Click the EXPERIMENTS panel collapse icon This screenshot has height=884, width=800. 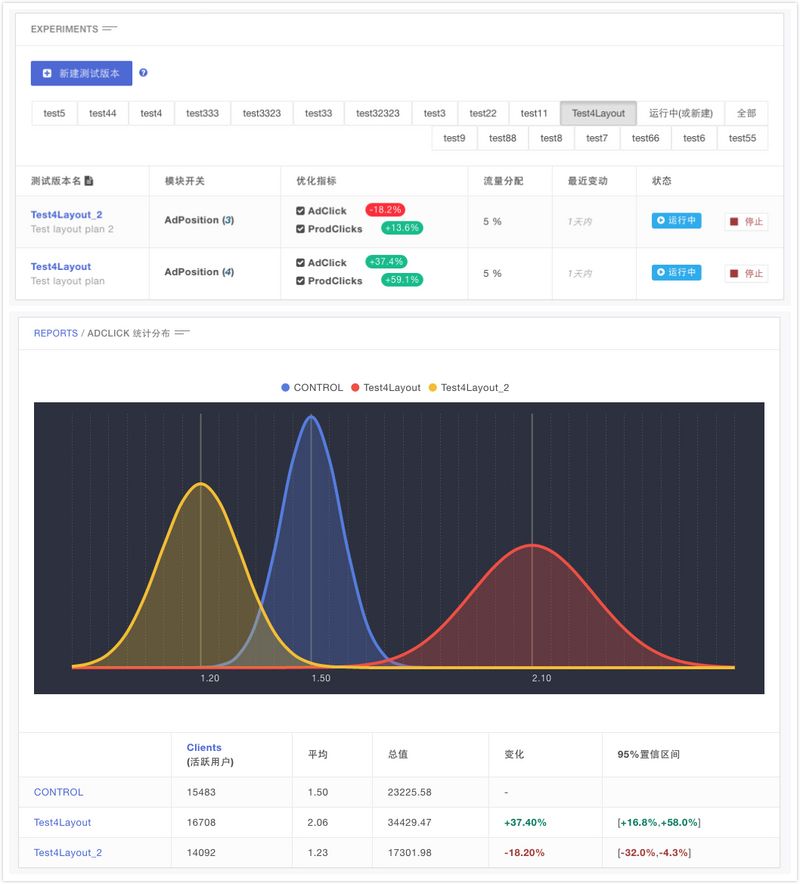pyautogui.click(x=110, y=29)
